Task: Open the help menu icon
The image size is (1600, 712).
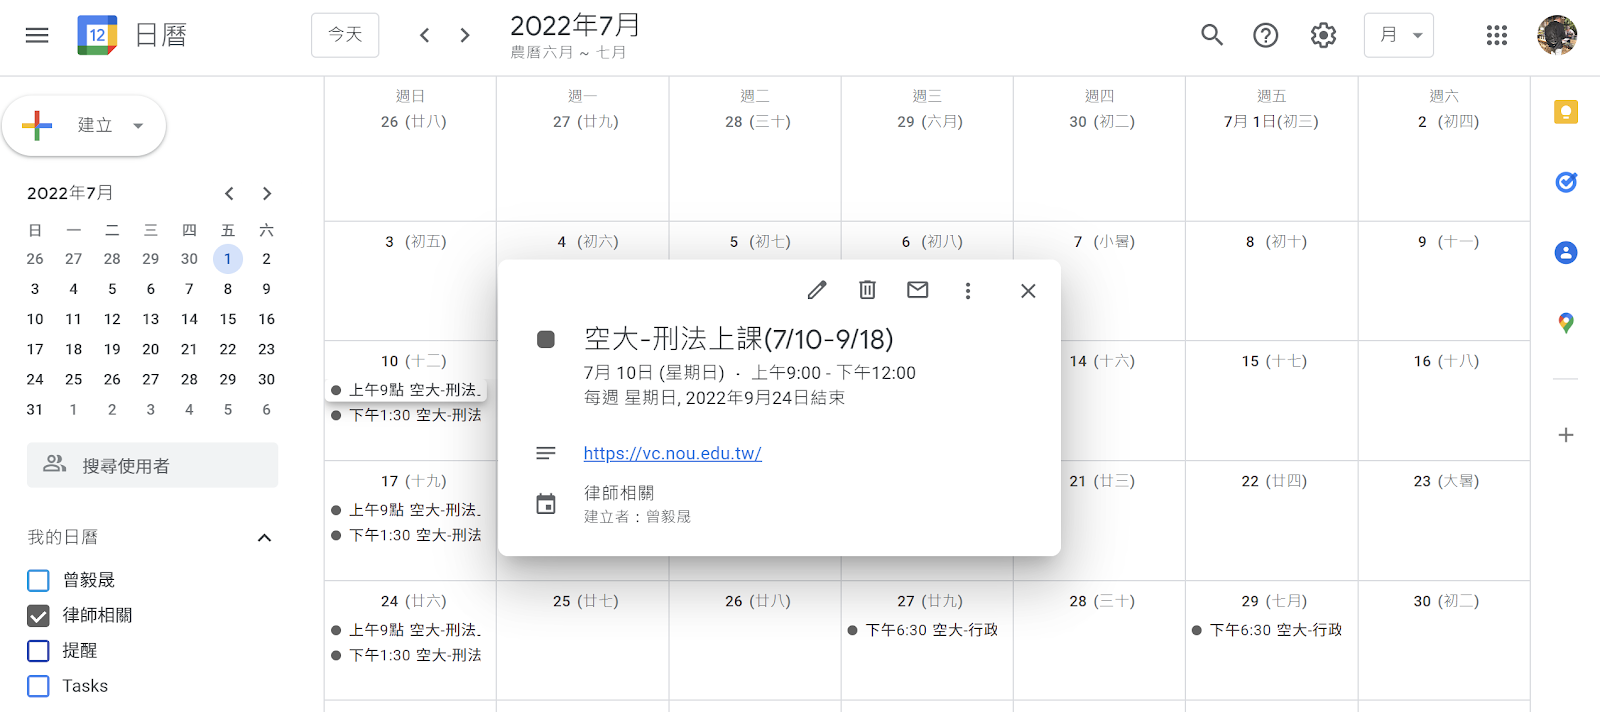Action: click(1266, 35)
